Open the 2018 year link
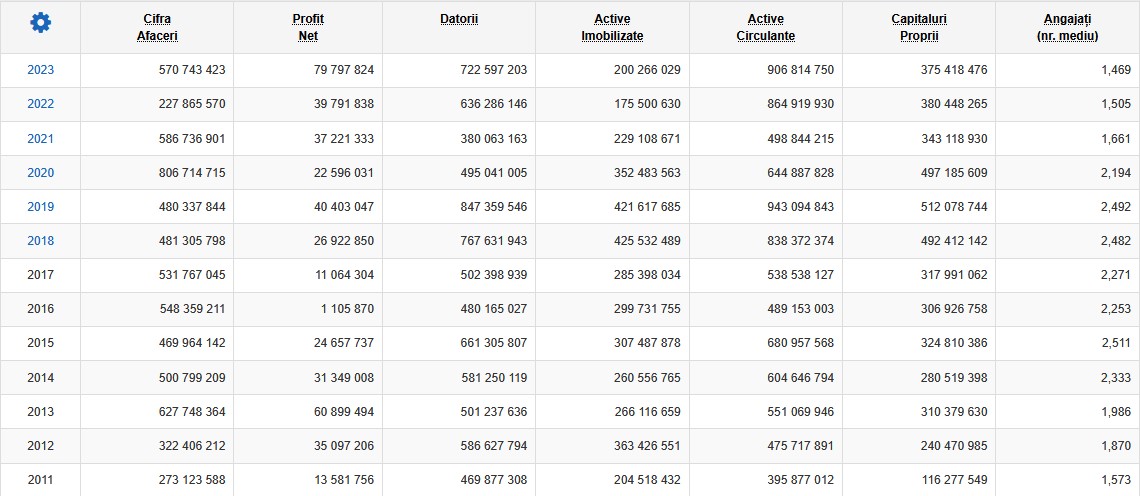The height and width of the screenshot is (496, 1140). click(40, 241)
